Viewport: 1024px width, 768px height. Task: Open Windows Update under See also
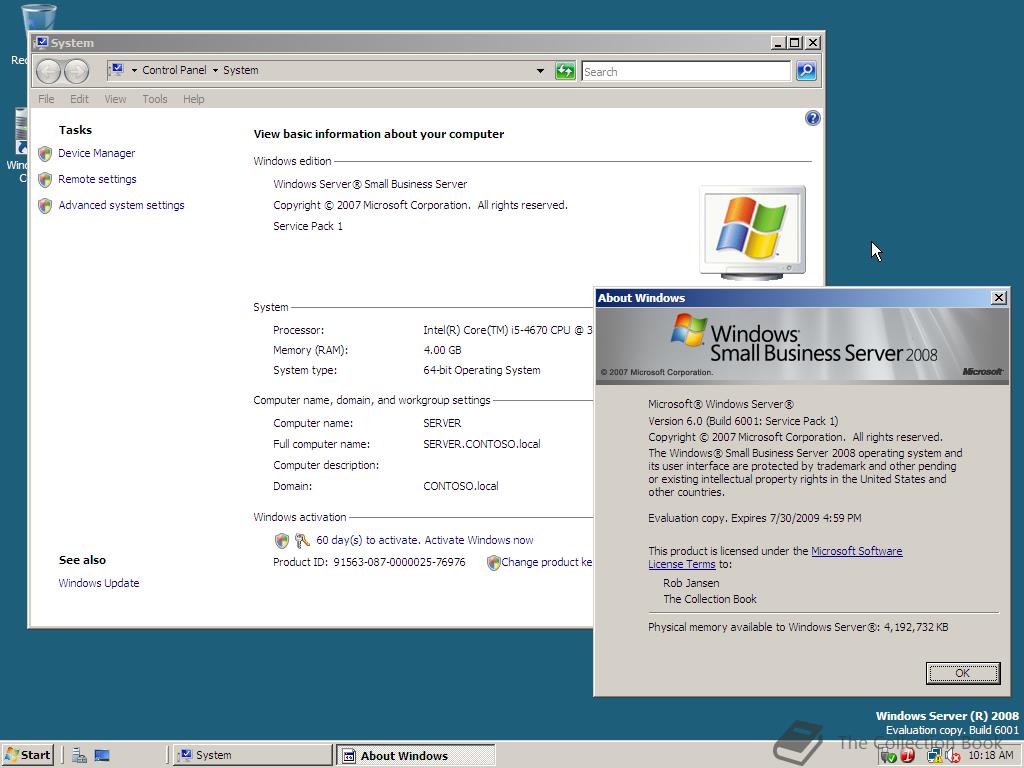[99, 583]
